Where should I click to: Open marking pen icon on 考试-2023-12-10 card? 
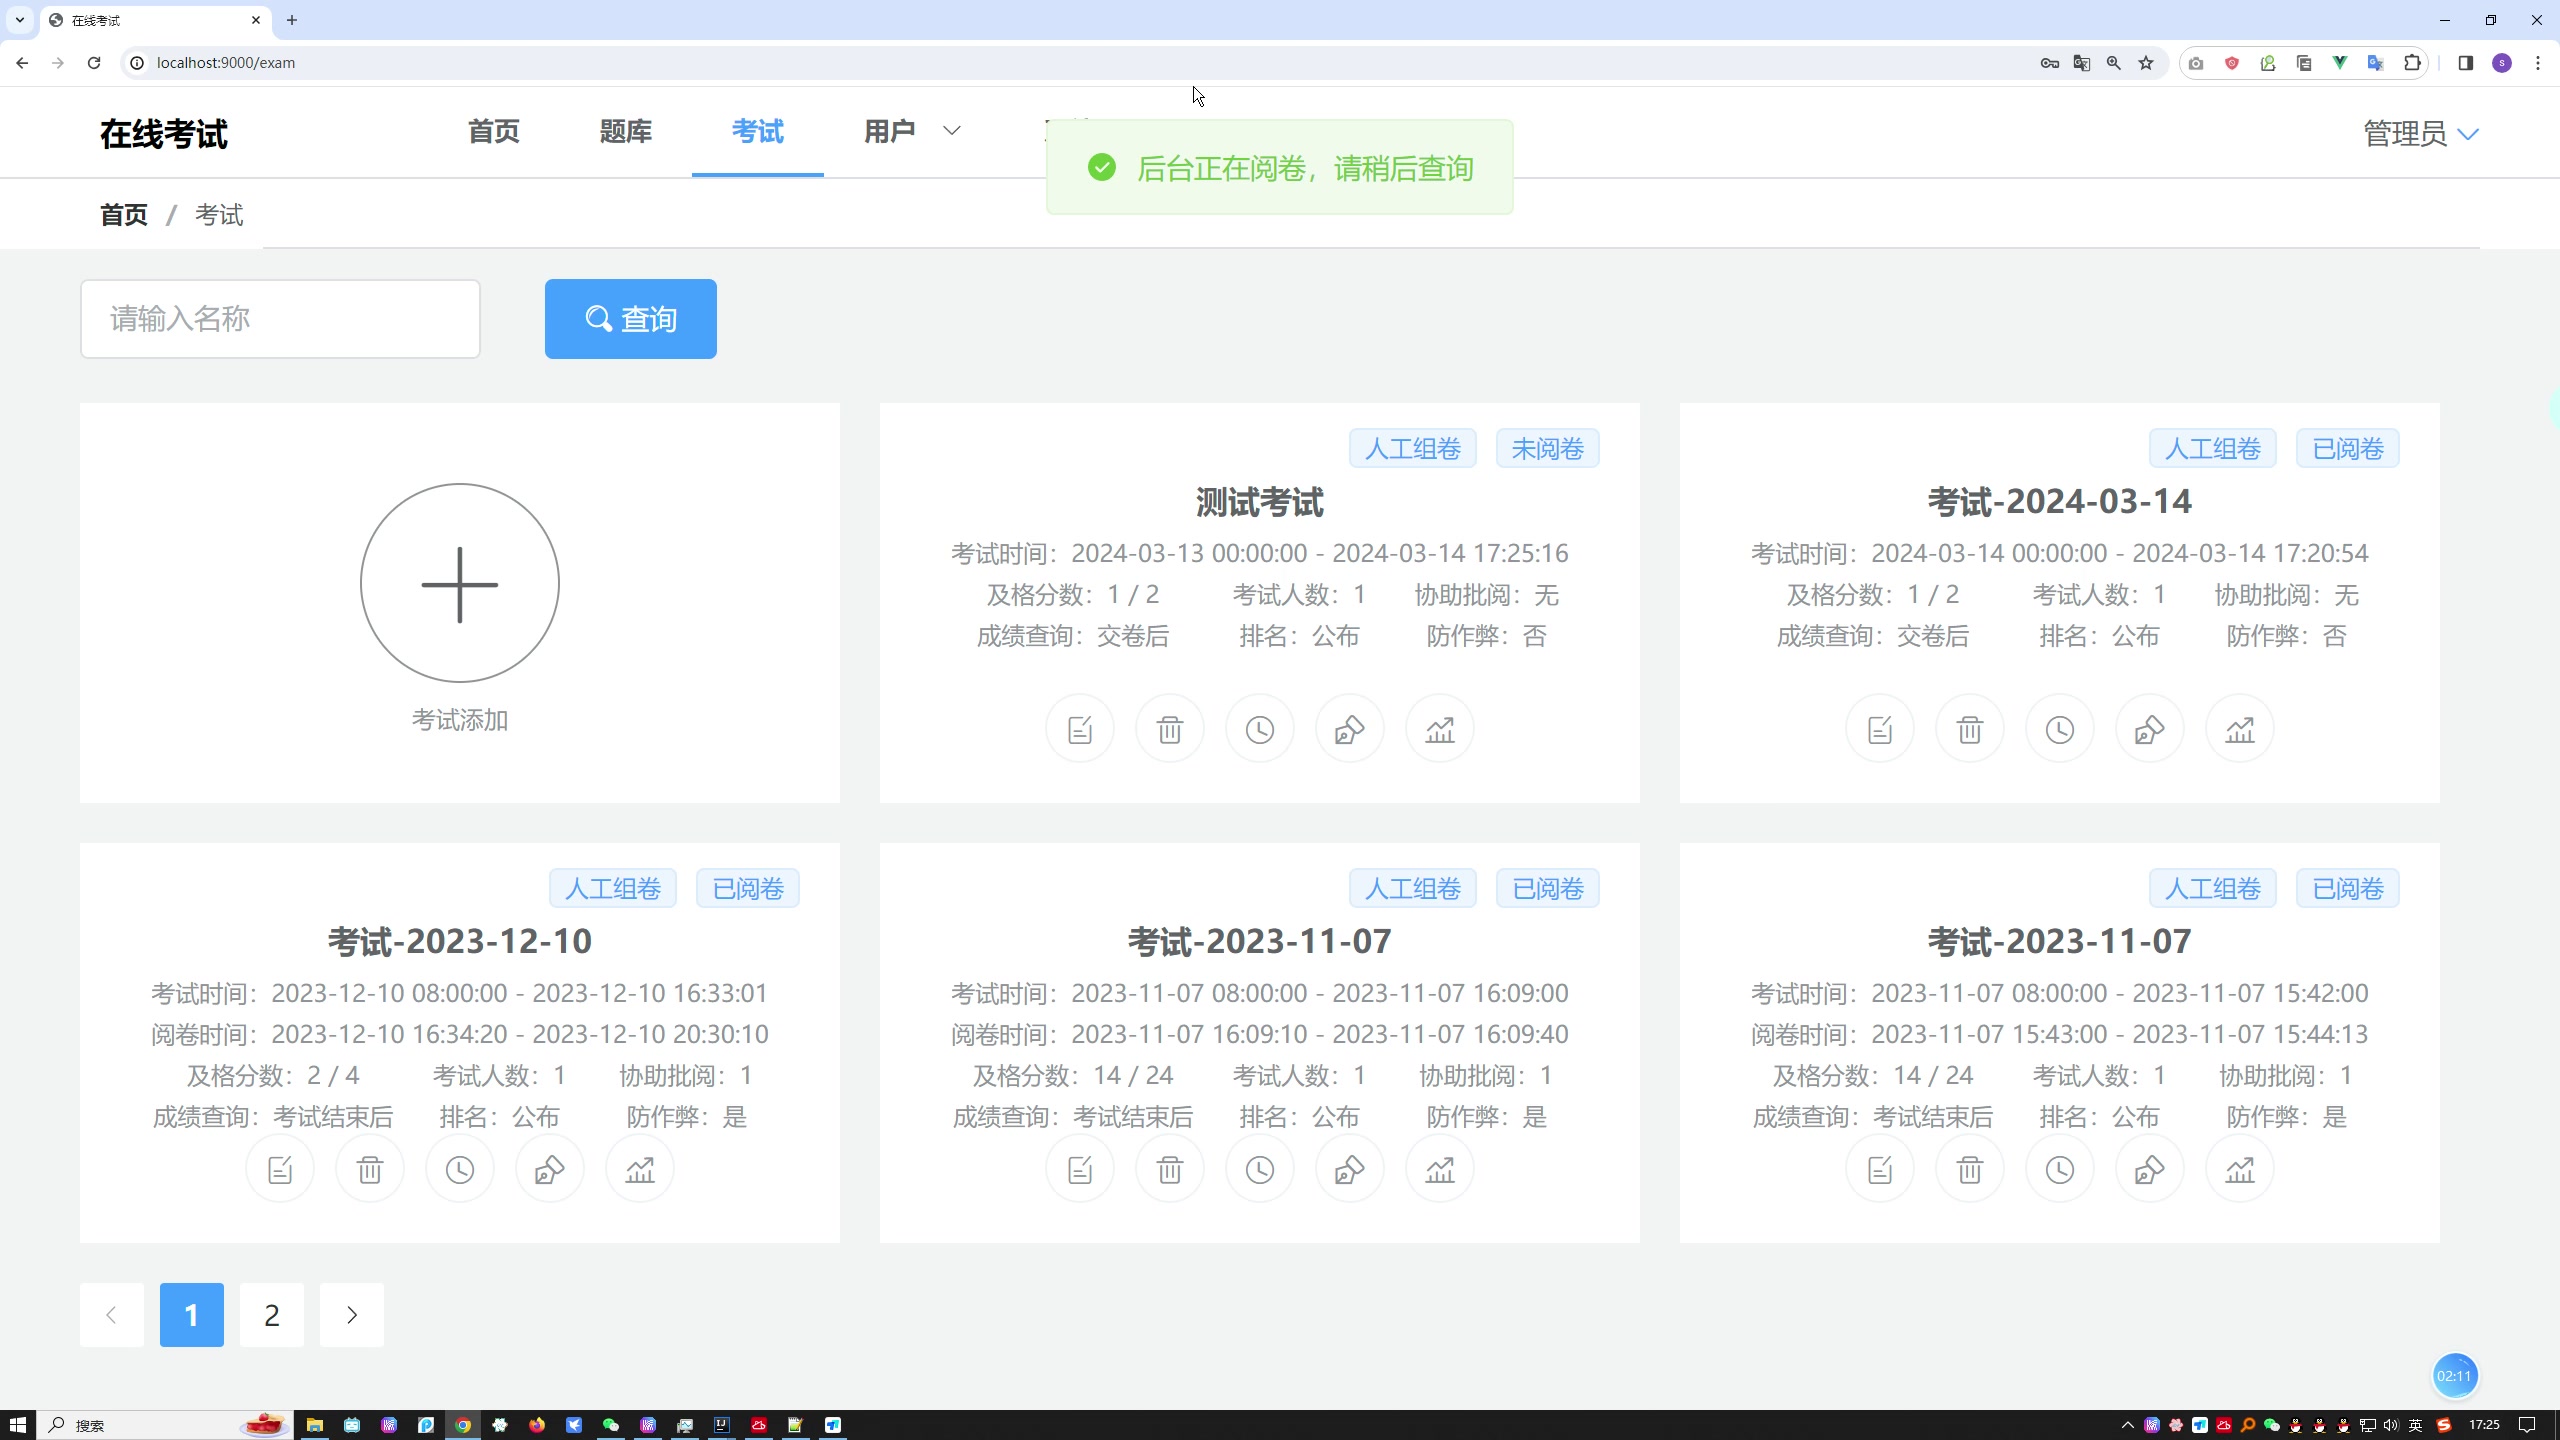pyautogui.click(x=550, y=1169)
